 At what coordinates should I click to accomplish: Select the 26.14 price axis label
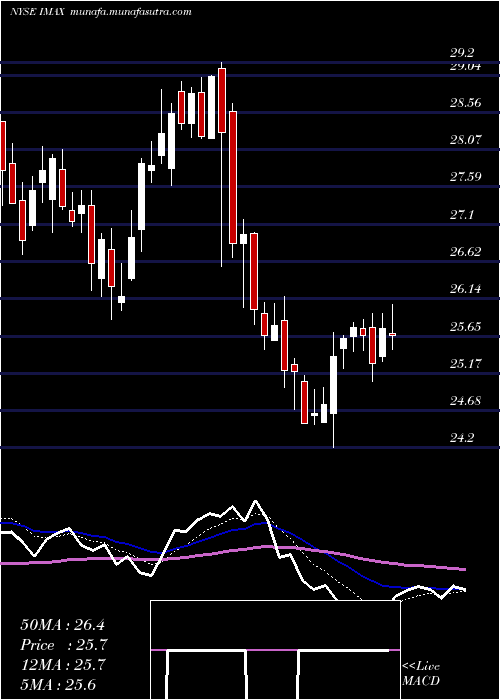(x=466, y=289)
